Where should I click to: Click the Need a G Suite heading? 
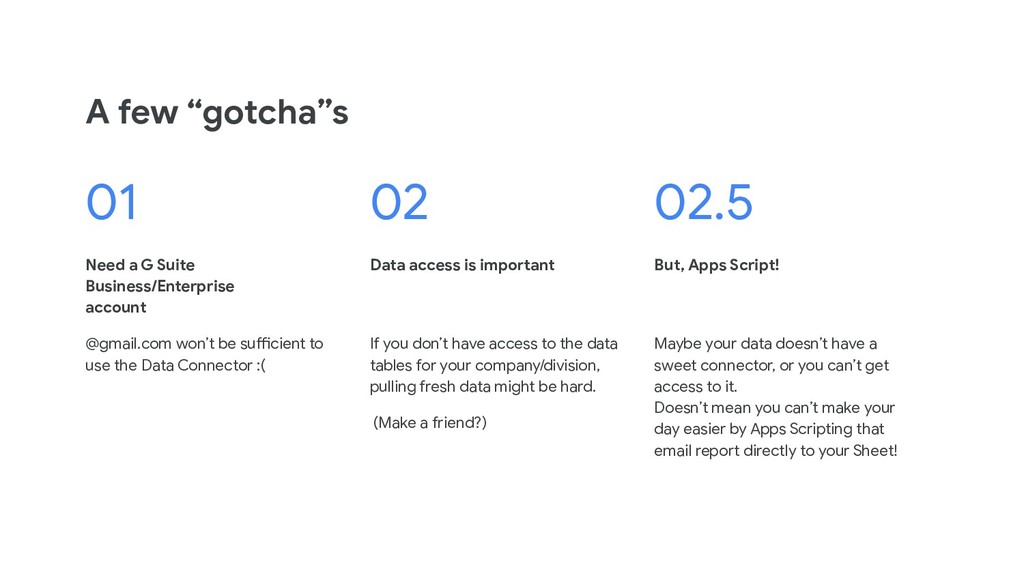140,264
